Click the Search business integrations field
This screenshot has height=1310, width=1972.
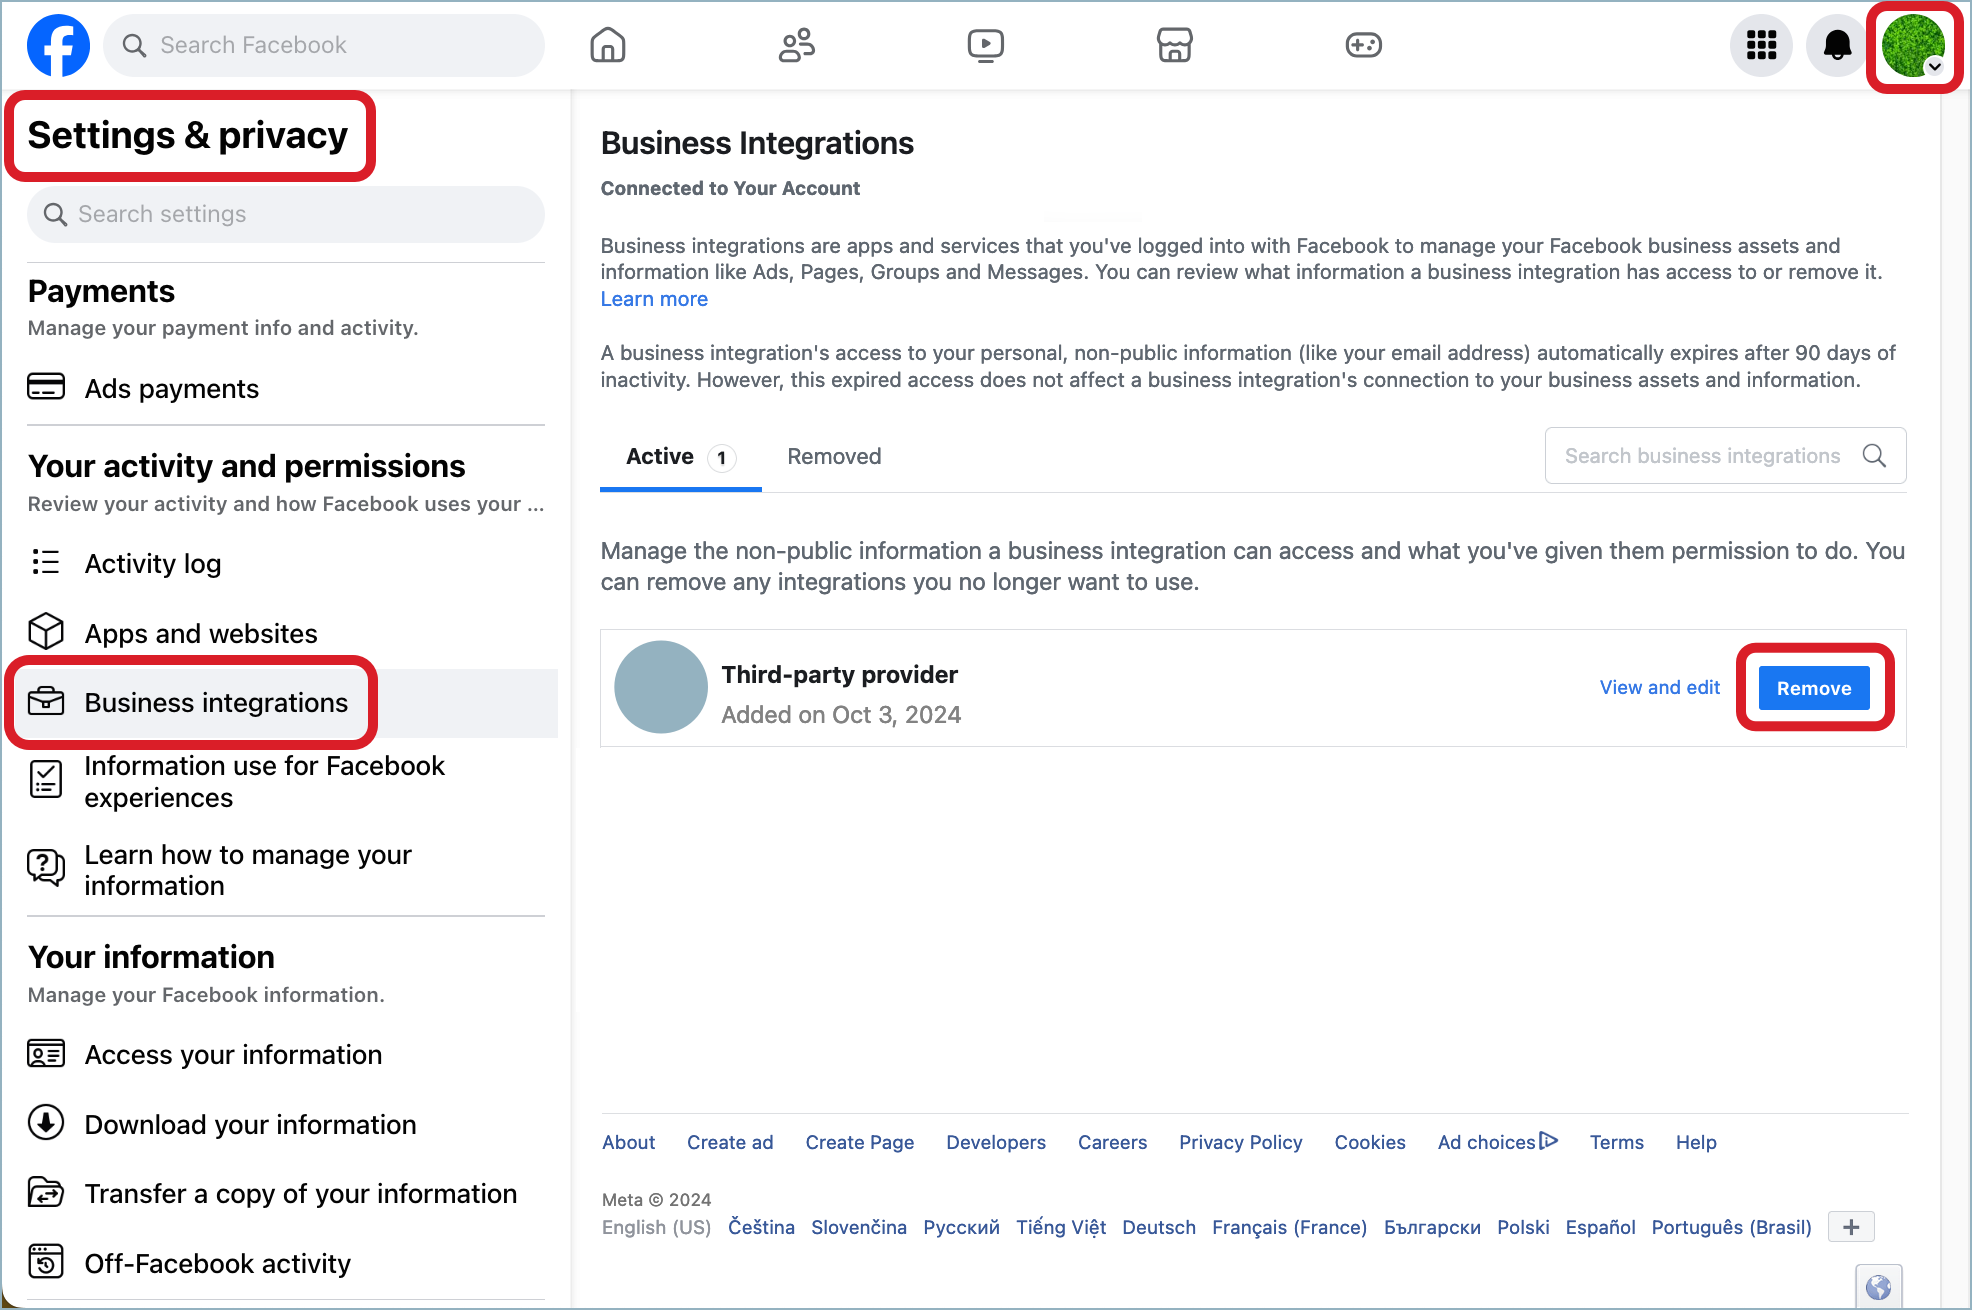click(x=1703, y=455)
